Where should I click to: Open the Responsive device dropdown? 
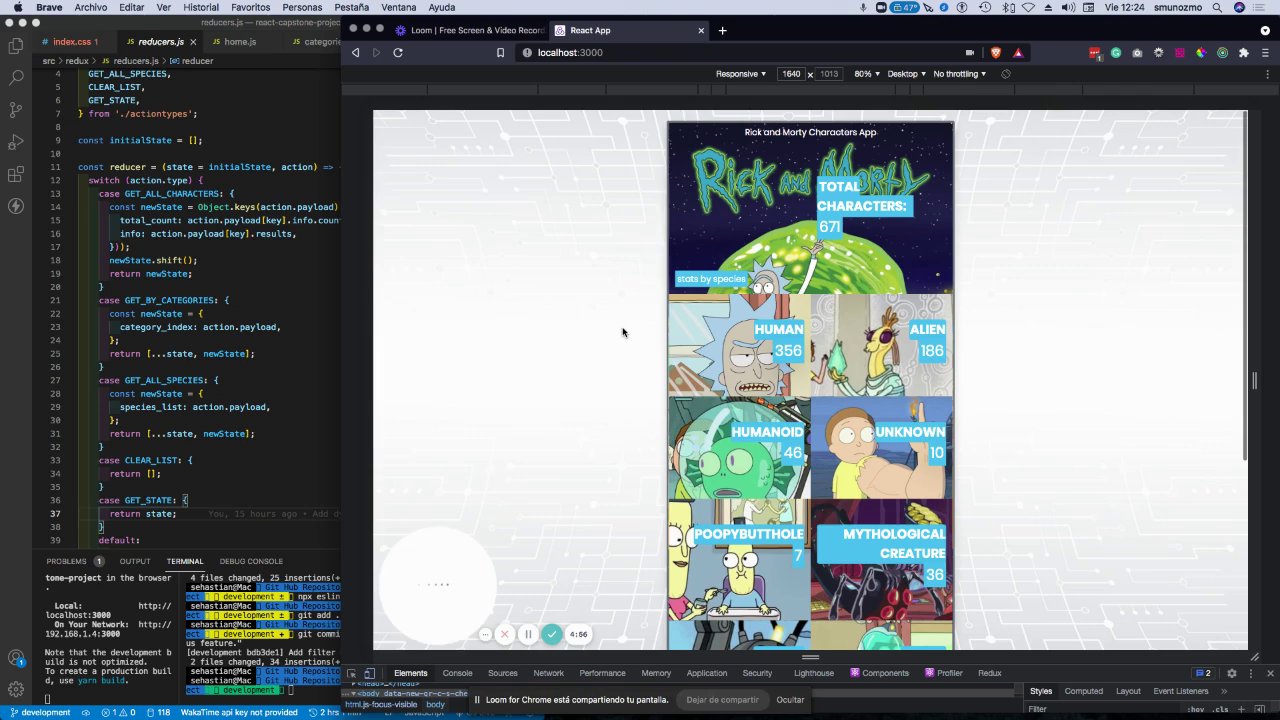pyautogui.click(x=741, y=74)
